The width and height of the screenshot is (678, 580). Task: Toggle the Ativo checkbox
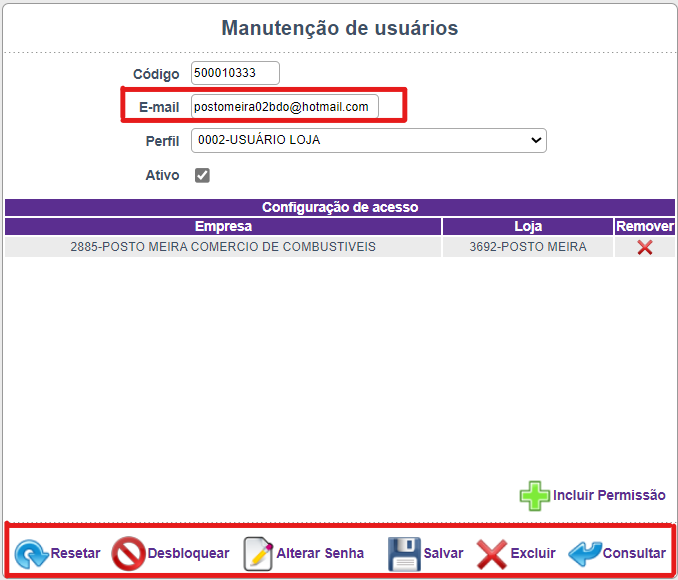point(202,175)
